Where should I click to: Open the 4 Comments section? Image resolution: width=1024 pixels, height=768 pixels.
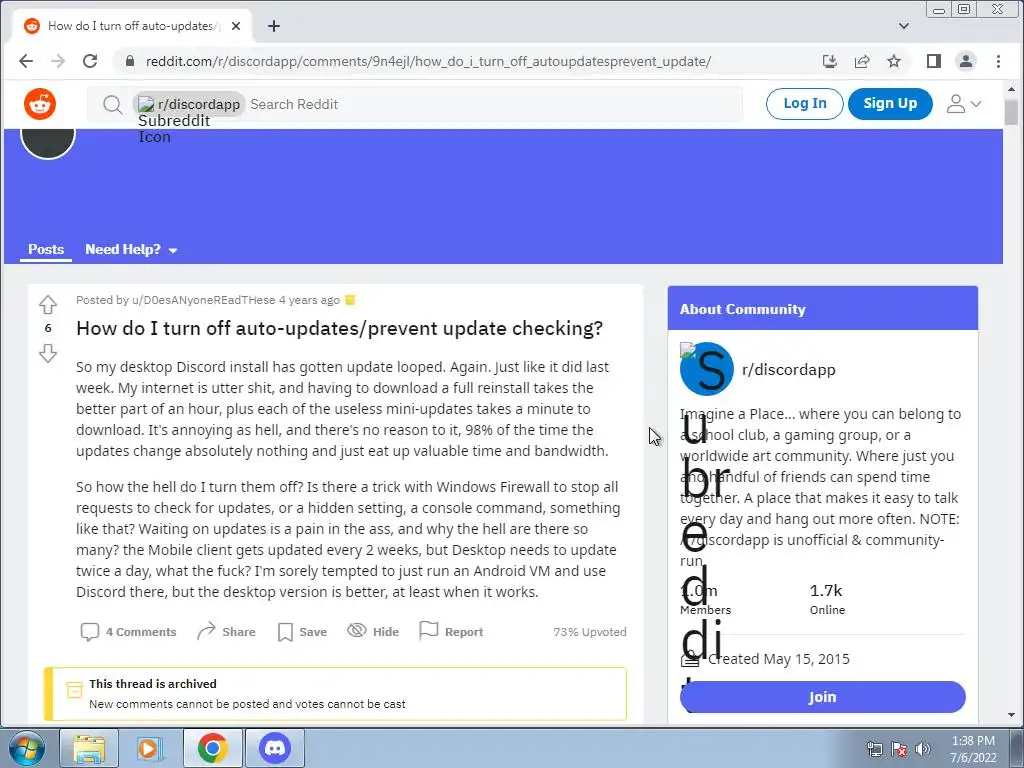pos(128,632)
